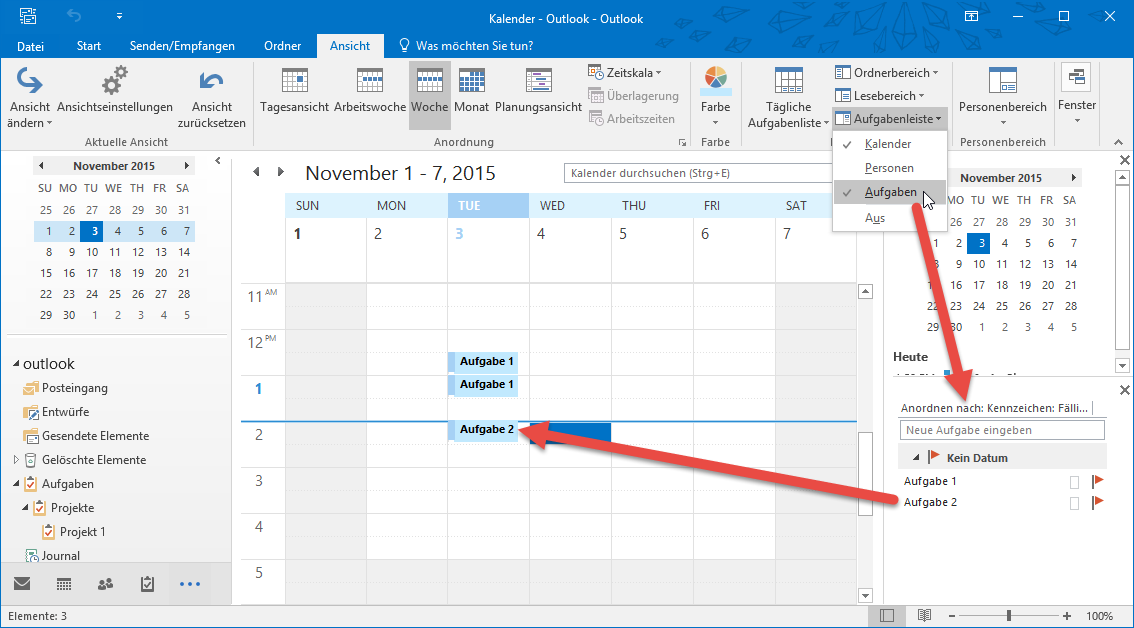This screenshot has width=1134, height=628.
Task: Open the Fenster menu
Action: 1076,94
